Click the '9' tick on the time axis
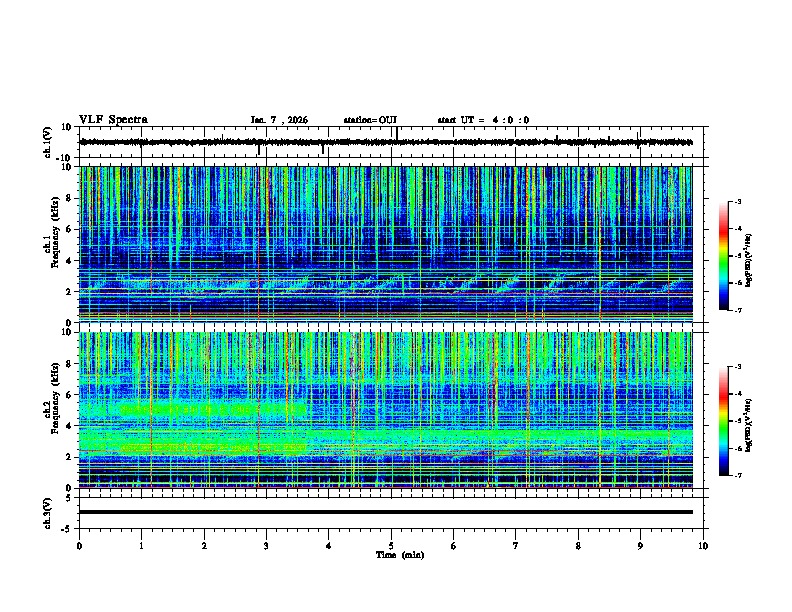 click(x=640, y=546)
